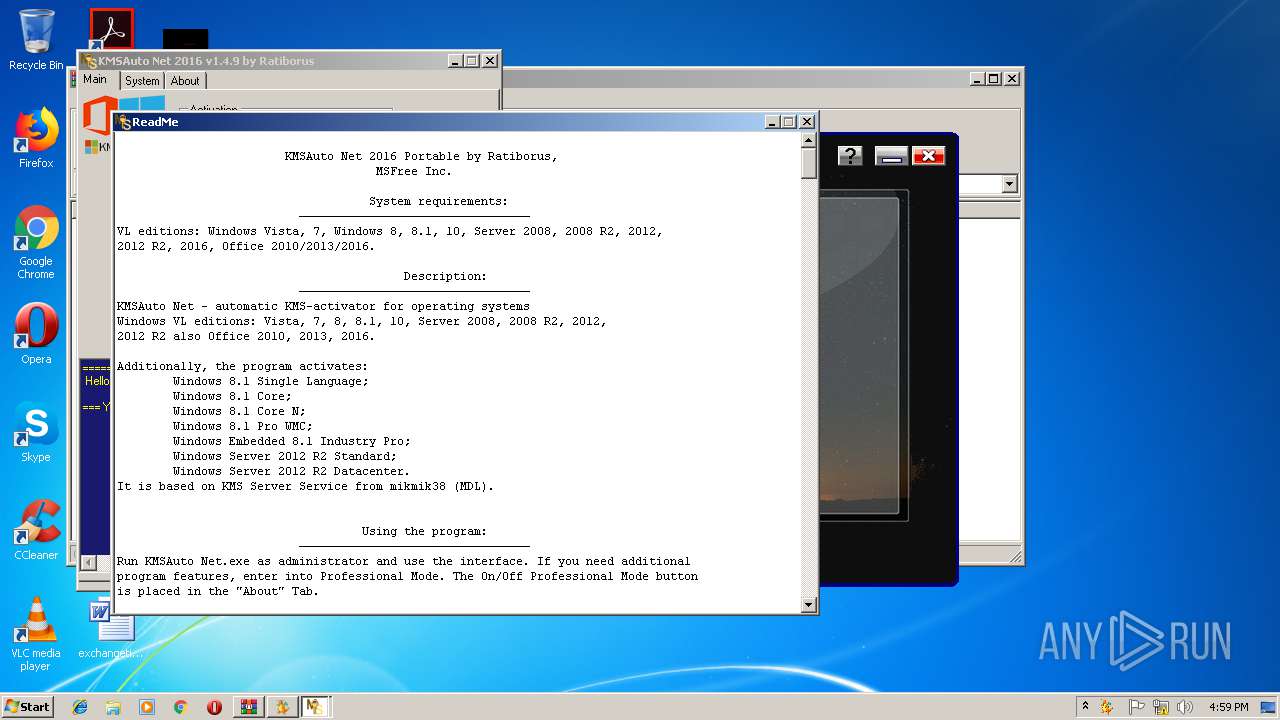Maximize the ReadMe window
This screenshot has width=1280, height=720.
[789, 122]
